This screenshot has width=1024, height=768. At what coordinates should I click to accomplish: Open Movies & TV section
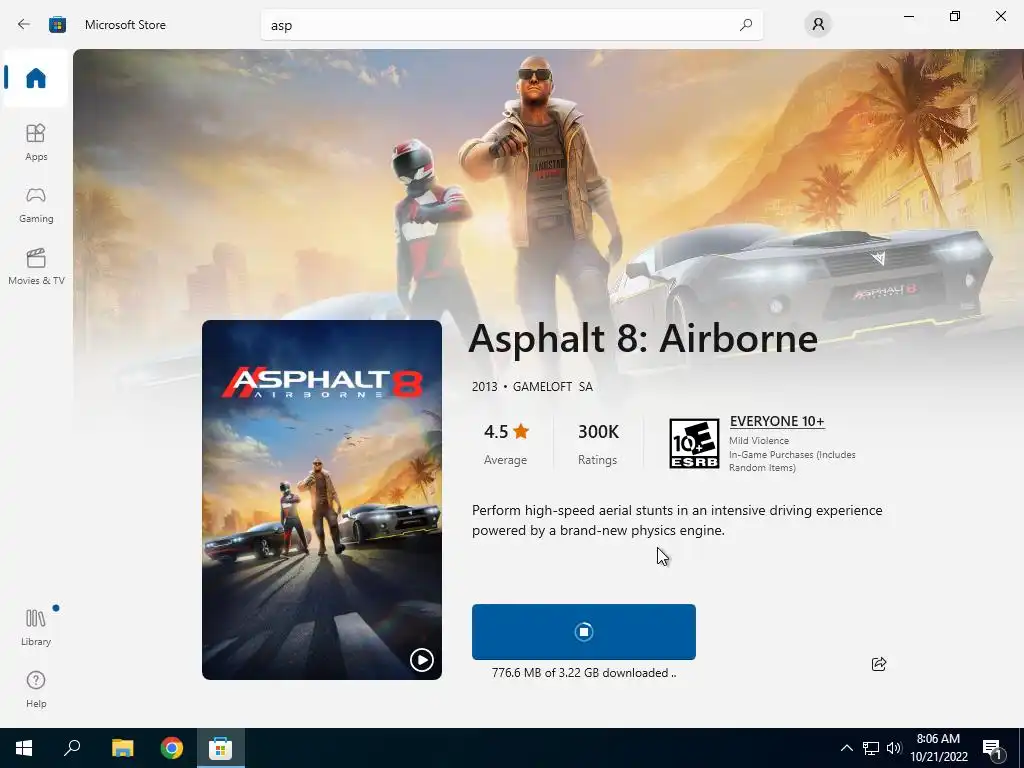click(36, 266)
